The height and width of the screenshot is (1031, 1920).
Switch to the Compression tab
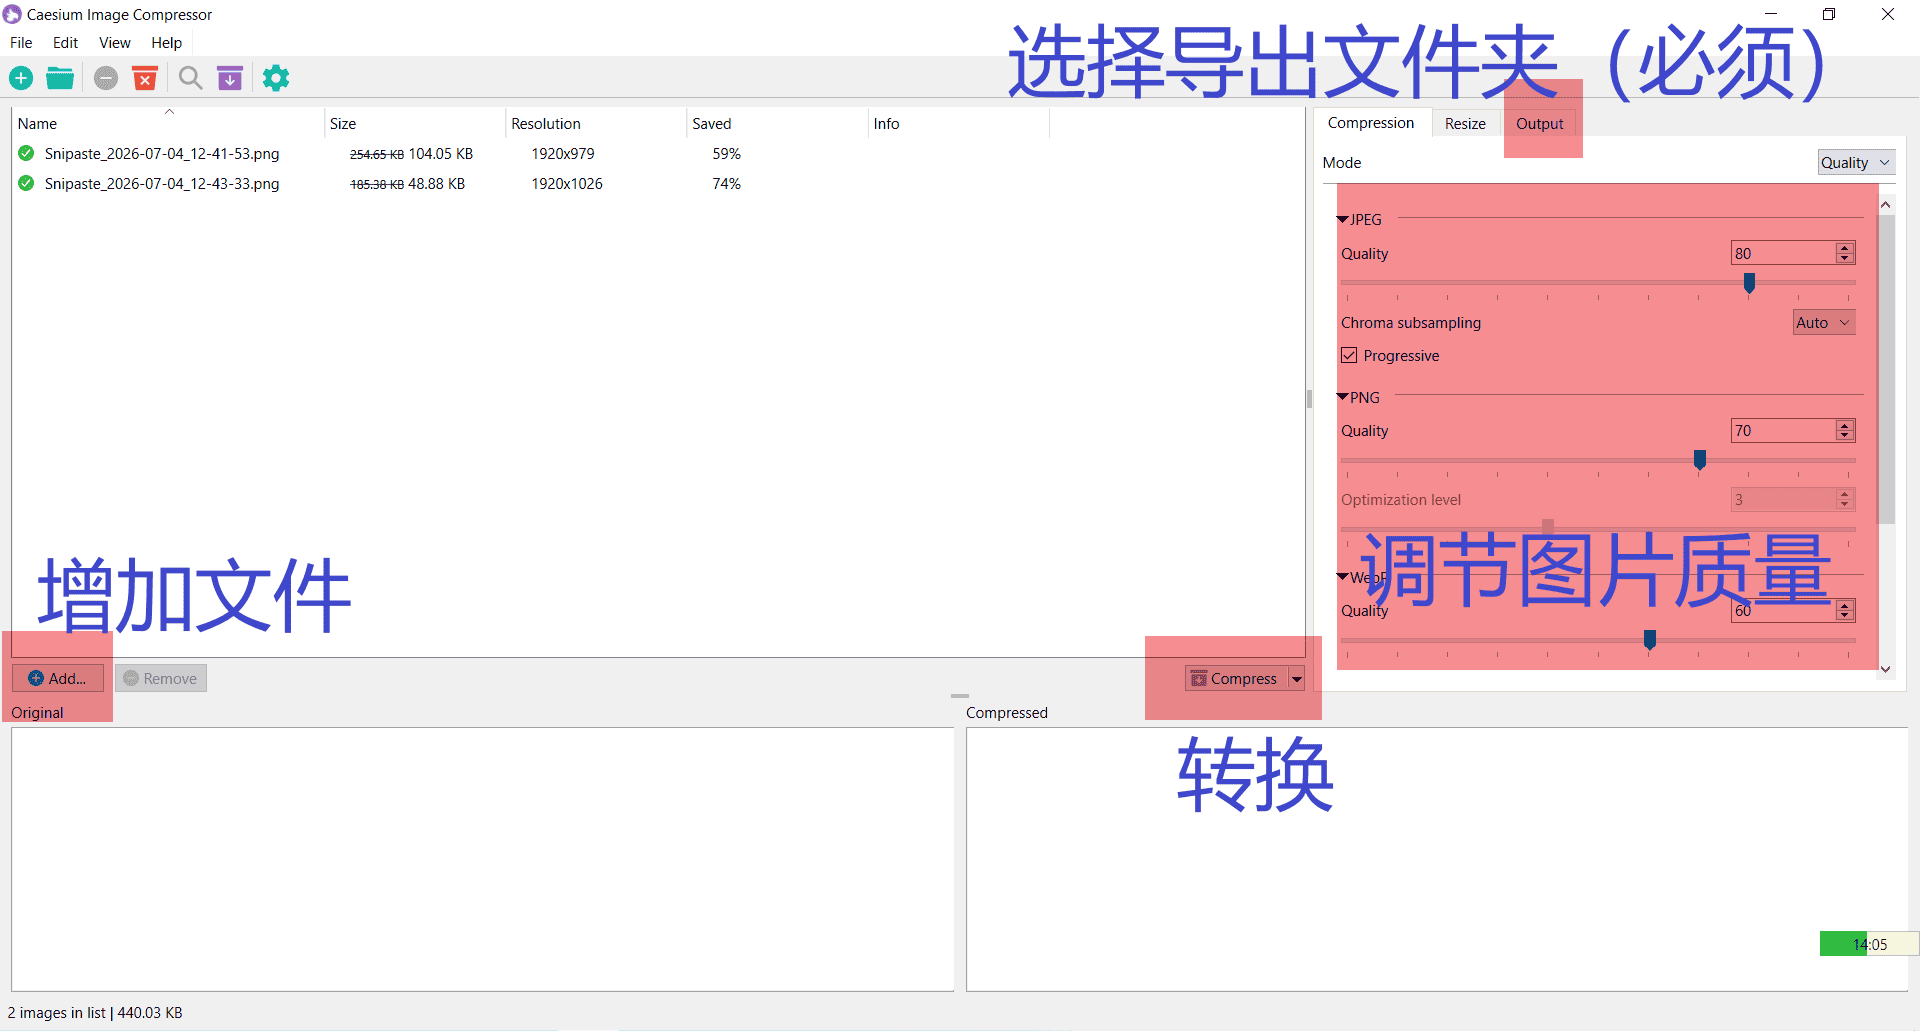1371,123
